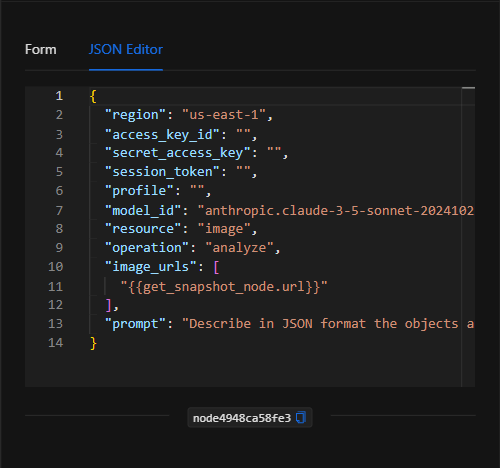This screenshot has height=468, width=500.
Task: Click the "prompt" key on line 13
Action: click(x=135, y=324)
